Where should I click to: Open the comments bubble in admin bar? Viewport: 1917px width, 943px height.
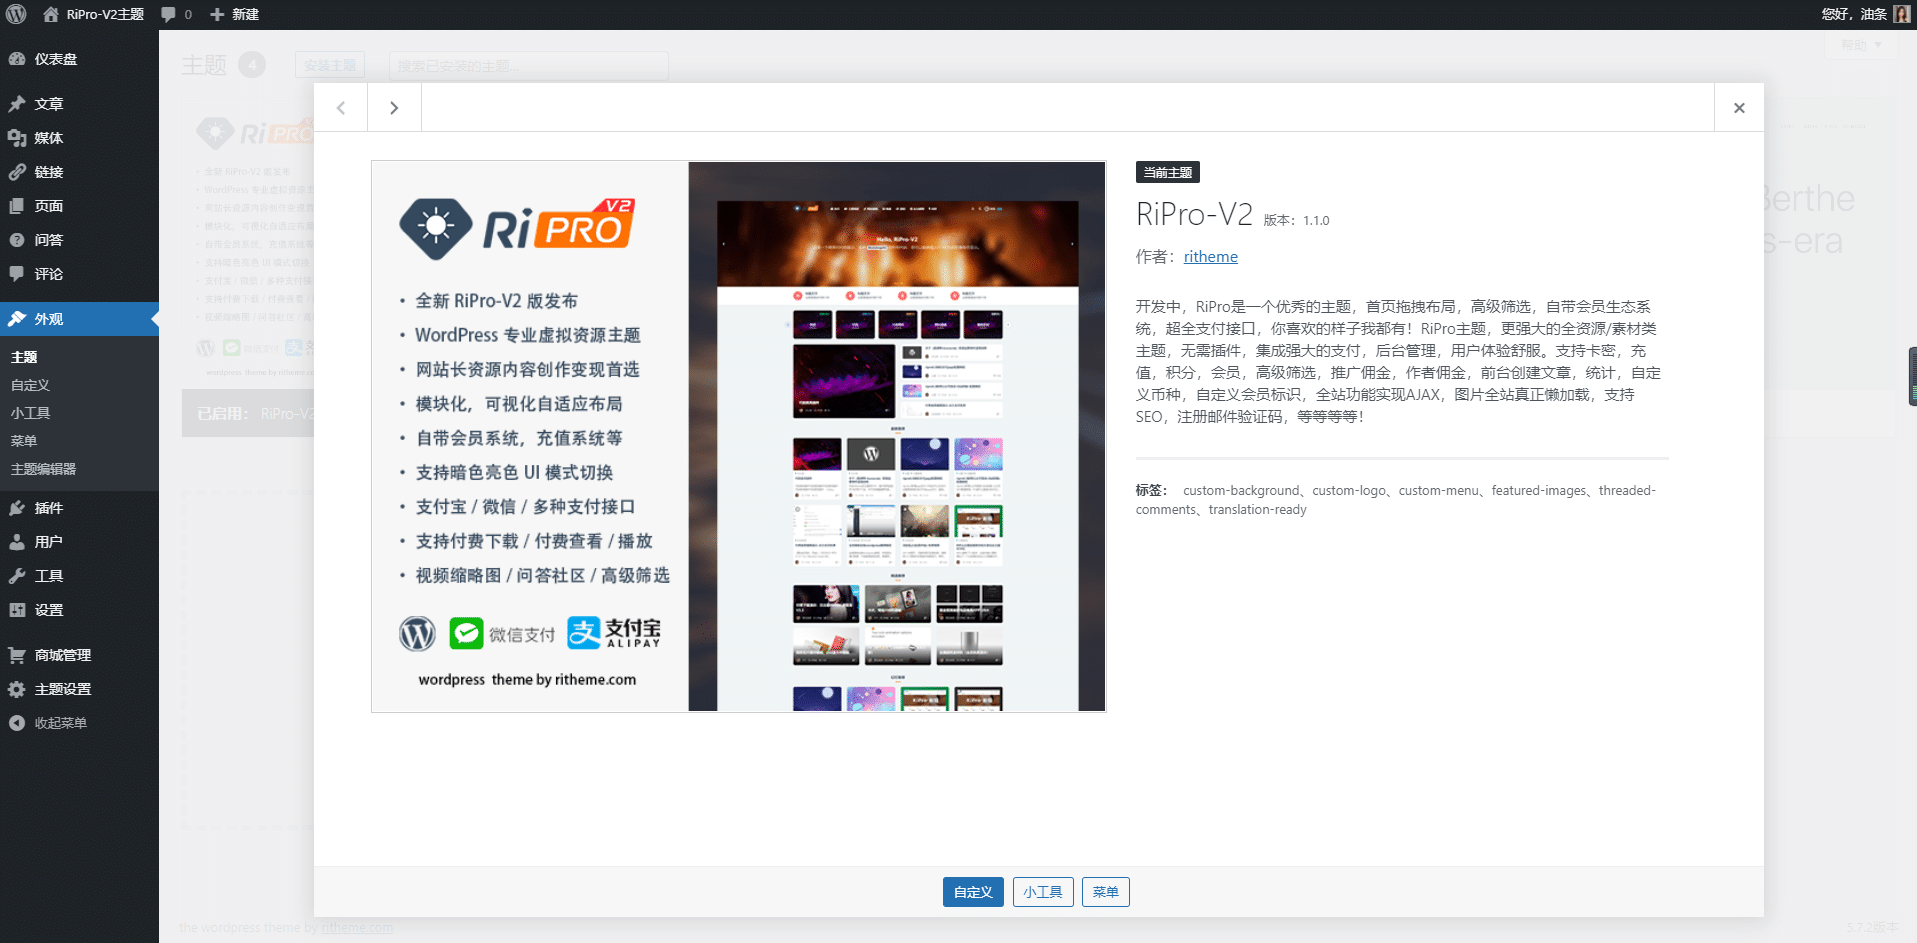coord(176,14)
